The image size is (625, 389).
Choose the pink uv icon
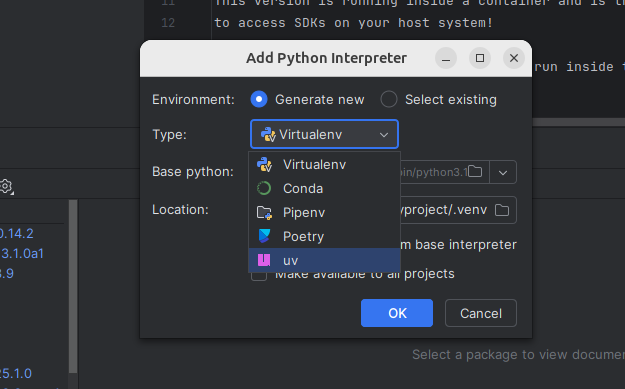click(x=264, y=260)
